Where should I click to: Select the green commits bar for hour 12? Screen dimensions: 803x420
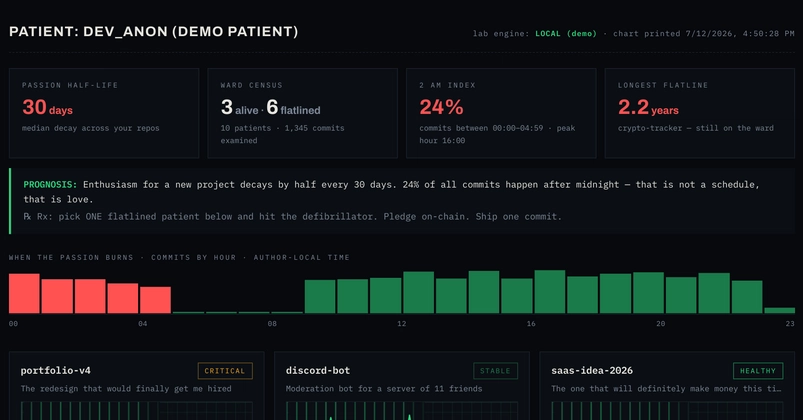[418, 292]
